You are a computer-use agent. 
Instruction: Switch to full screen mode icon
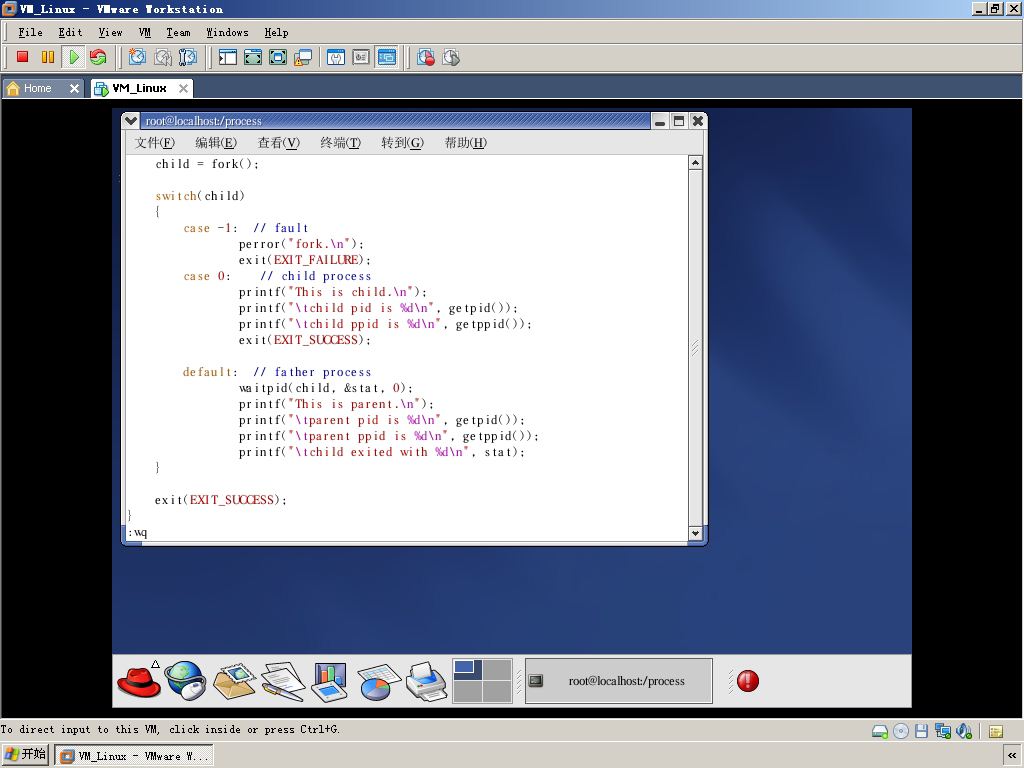(253, 57)
